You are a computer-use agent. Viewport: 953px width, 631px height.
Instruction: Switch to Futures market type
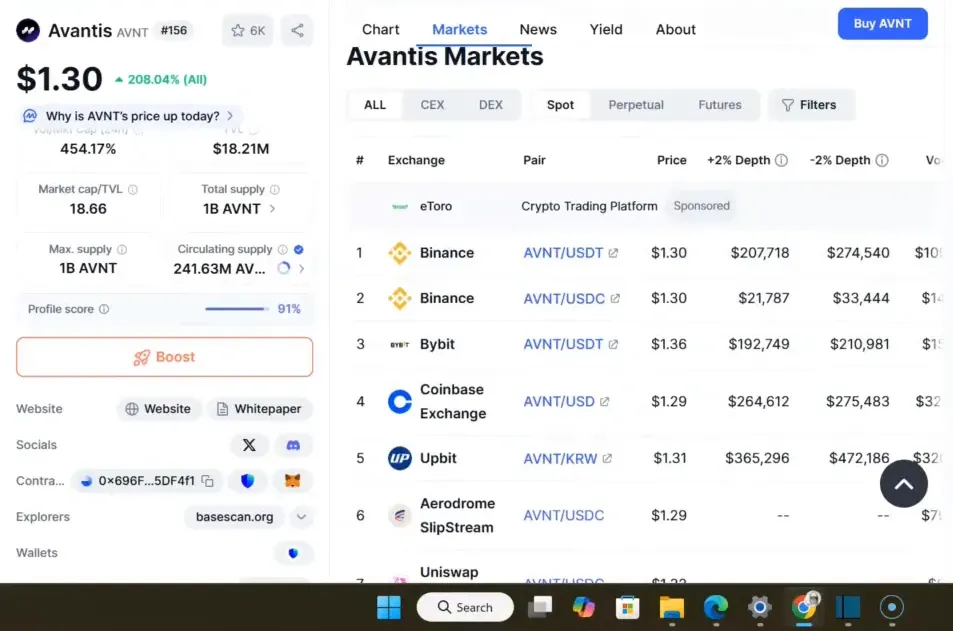tap(720, 105)
